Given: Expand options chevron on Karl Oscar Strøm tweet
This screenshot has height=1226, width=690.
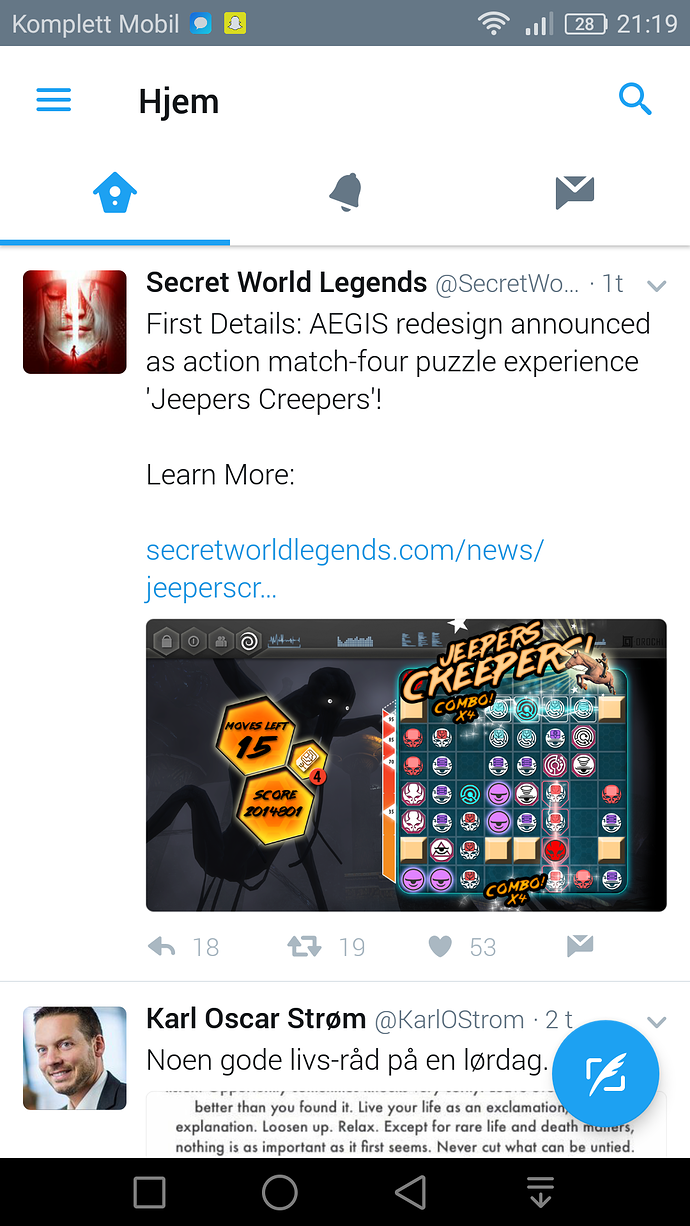Looking at the screenshot, I should (x=657, y=1022).
